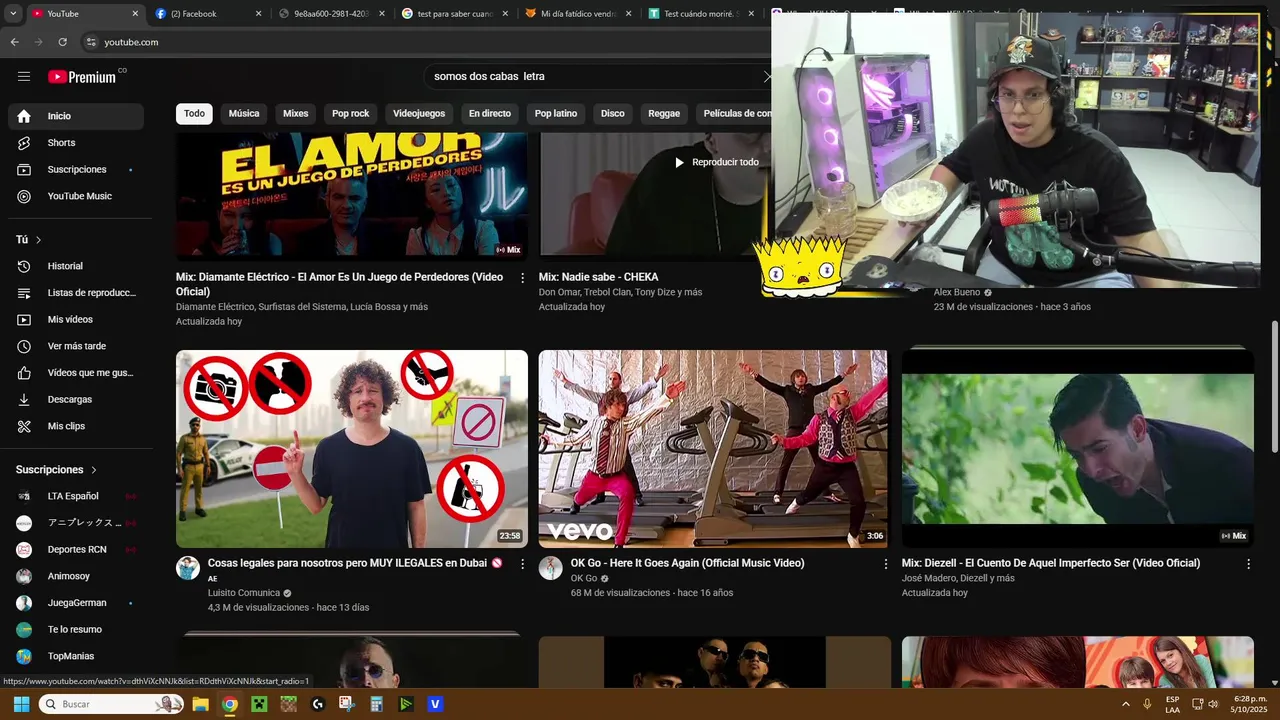Open Mis clips in the sidebar
Screen dimensions: 1280x720
pos(76,426)
